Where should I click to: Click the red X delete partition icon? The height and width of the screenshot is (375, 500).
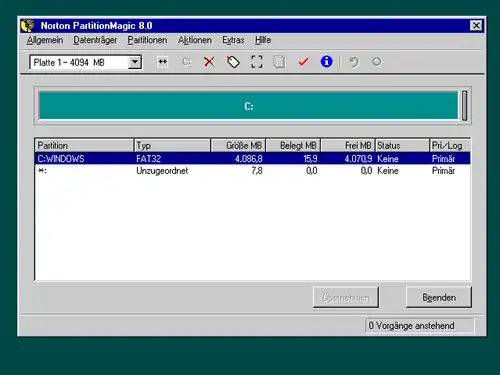click(x=209, y=62)
